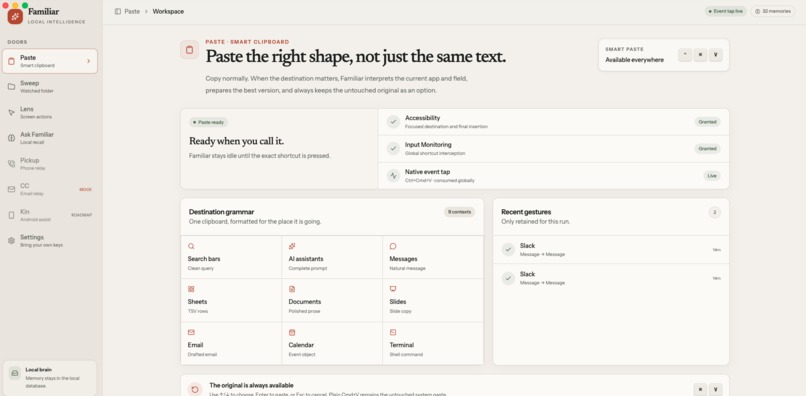This screenshot has height=396, width=806.
Task: Click the Granted badge for Accessibility
Action: click(707, 122)
